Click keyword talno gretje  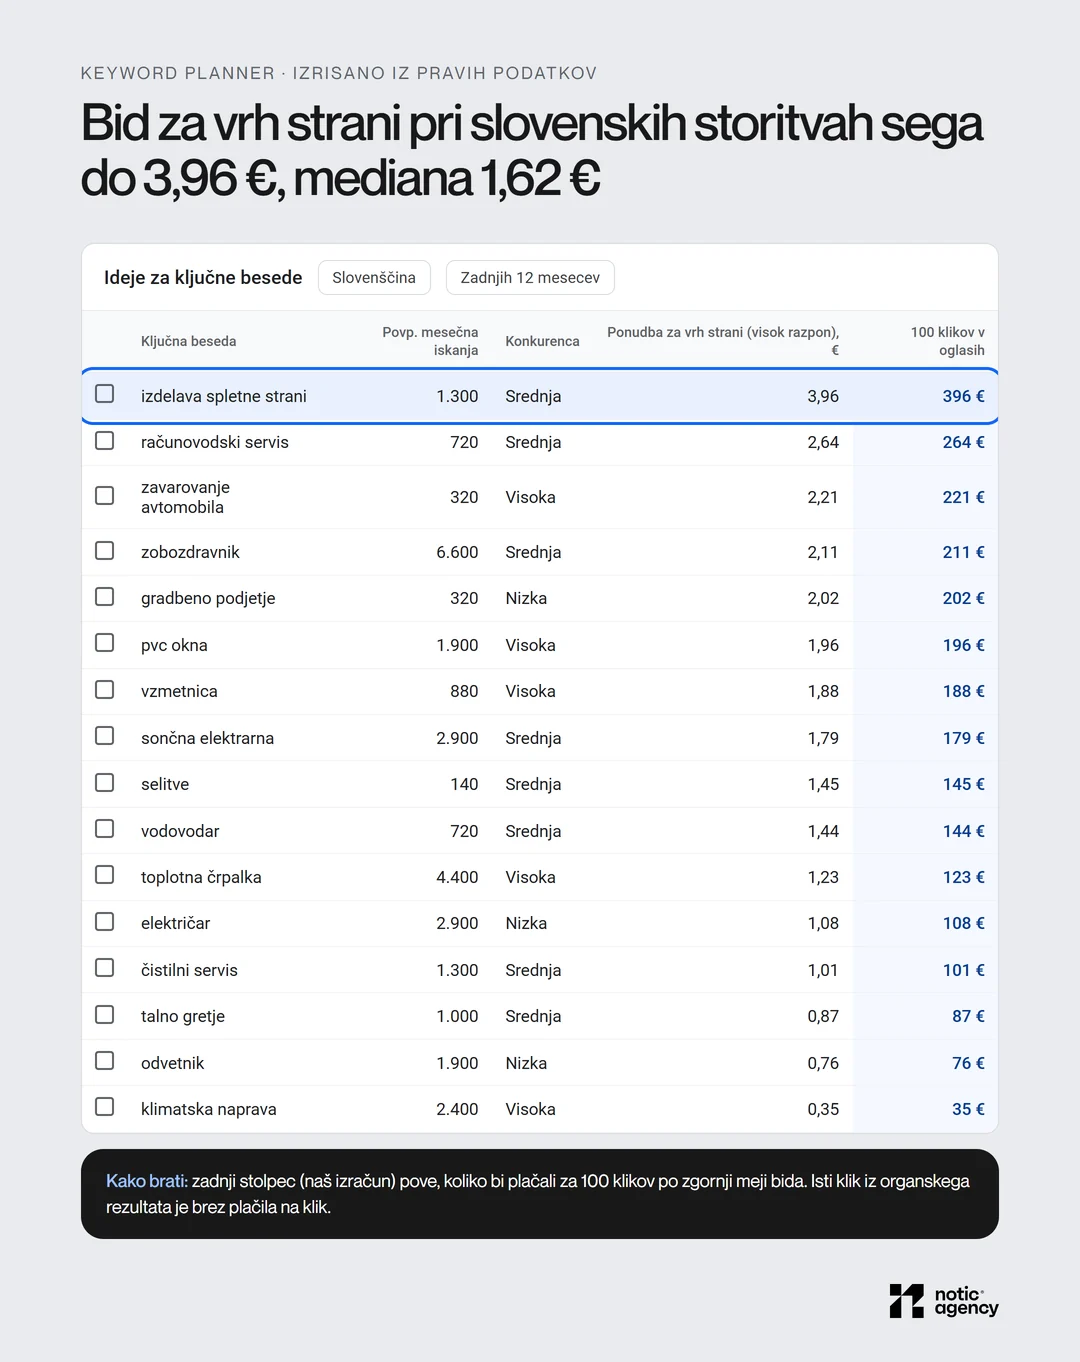coord(183,1016)
